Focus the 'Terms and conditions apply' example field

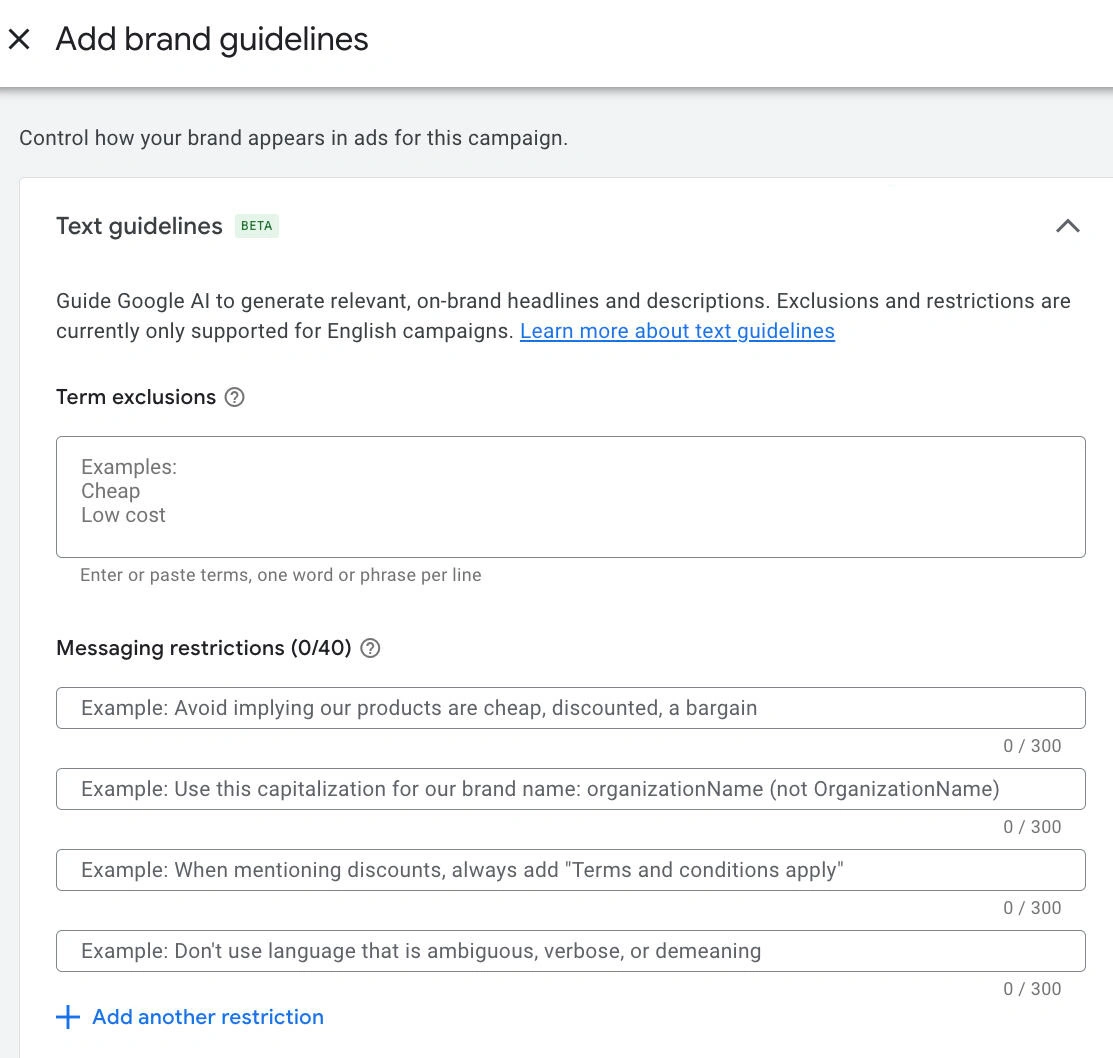[570, 870]
